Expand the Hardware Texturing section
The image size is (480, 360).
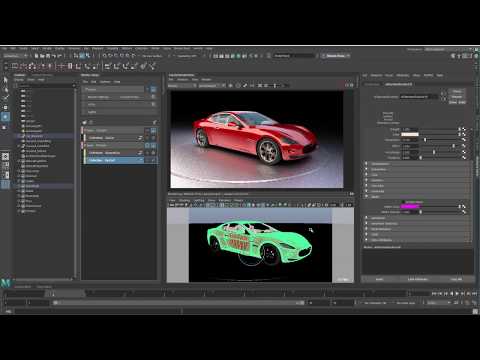(418, 224)
